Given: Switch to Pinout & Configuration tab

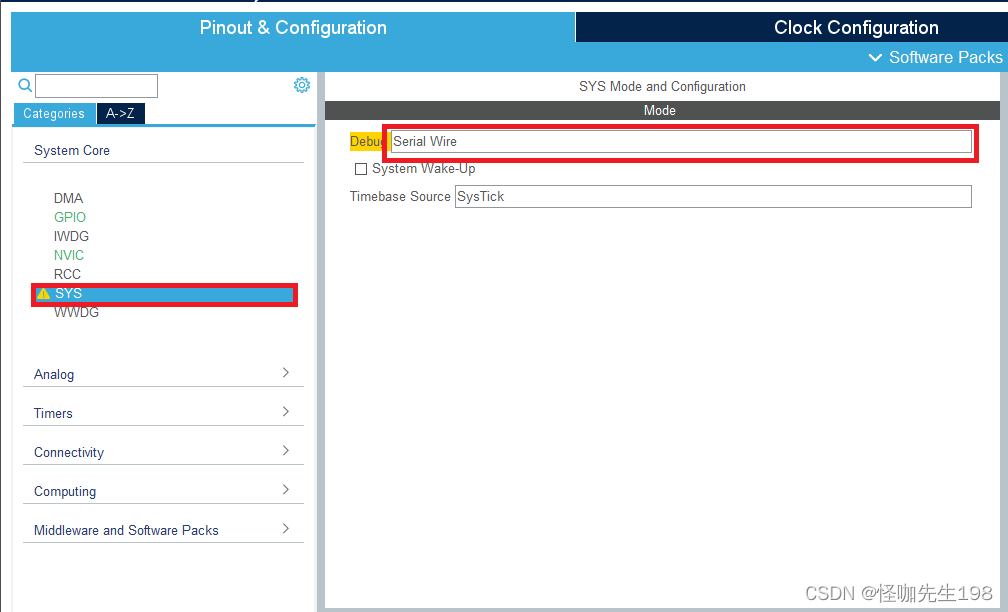Looking at the screenshot, I should pyautogui.click(x=293, y=28).
